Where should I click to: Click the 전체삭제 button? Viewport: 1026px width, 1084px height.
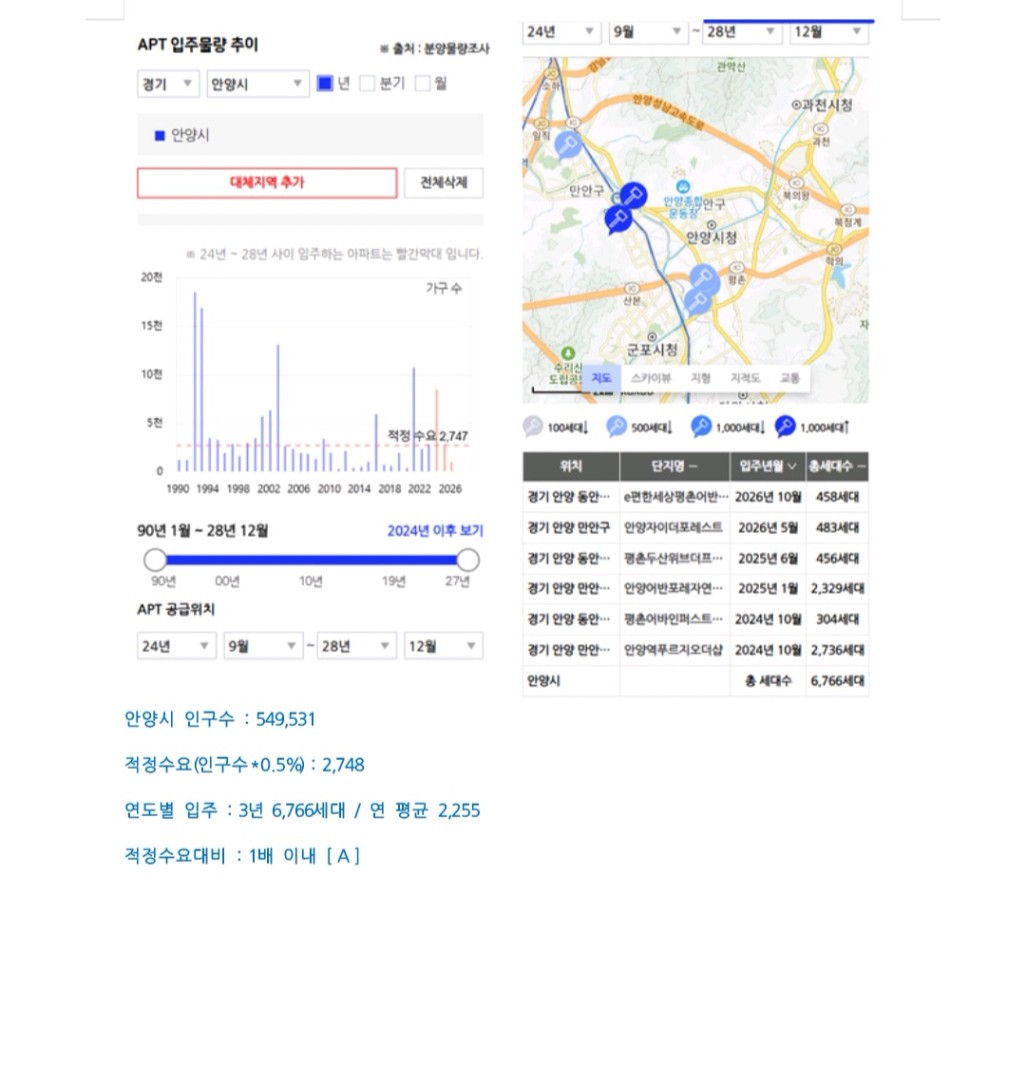444,183
